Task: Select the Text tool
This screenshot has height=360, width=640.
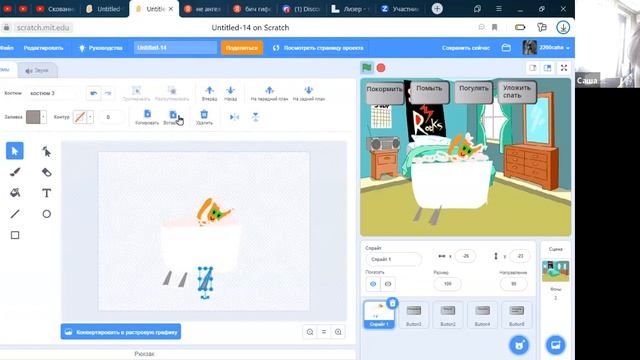Action: [47, 193]
